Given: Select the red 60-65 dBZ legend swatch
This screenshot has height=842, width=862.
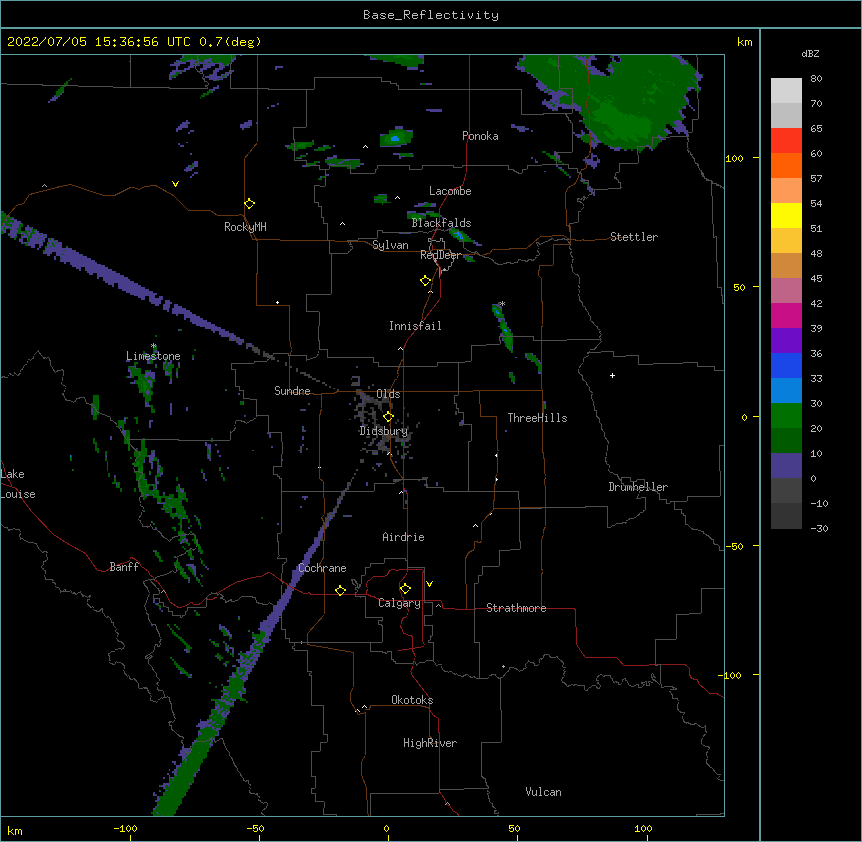Looking at the screenshot, I should [786, 141].
